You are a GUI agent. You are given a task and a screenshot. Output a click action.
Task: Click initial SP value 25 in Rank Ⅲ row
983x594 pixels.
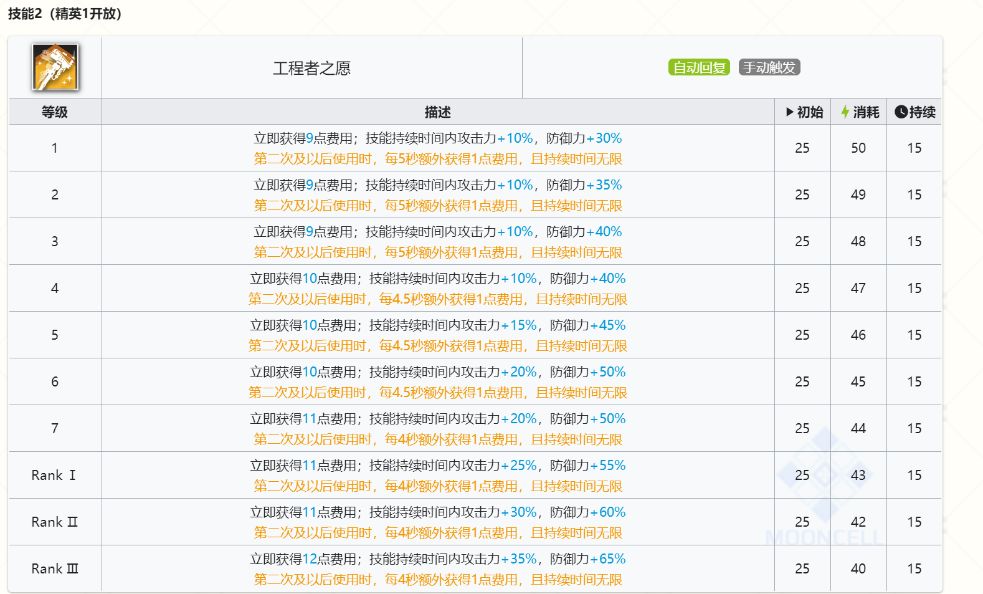click(x=802, y=568)
